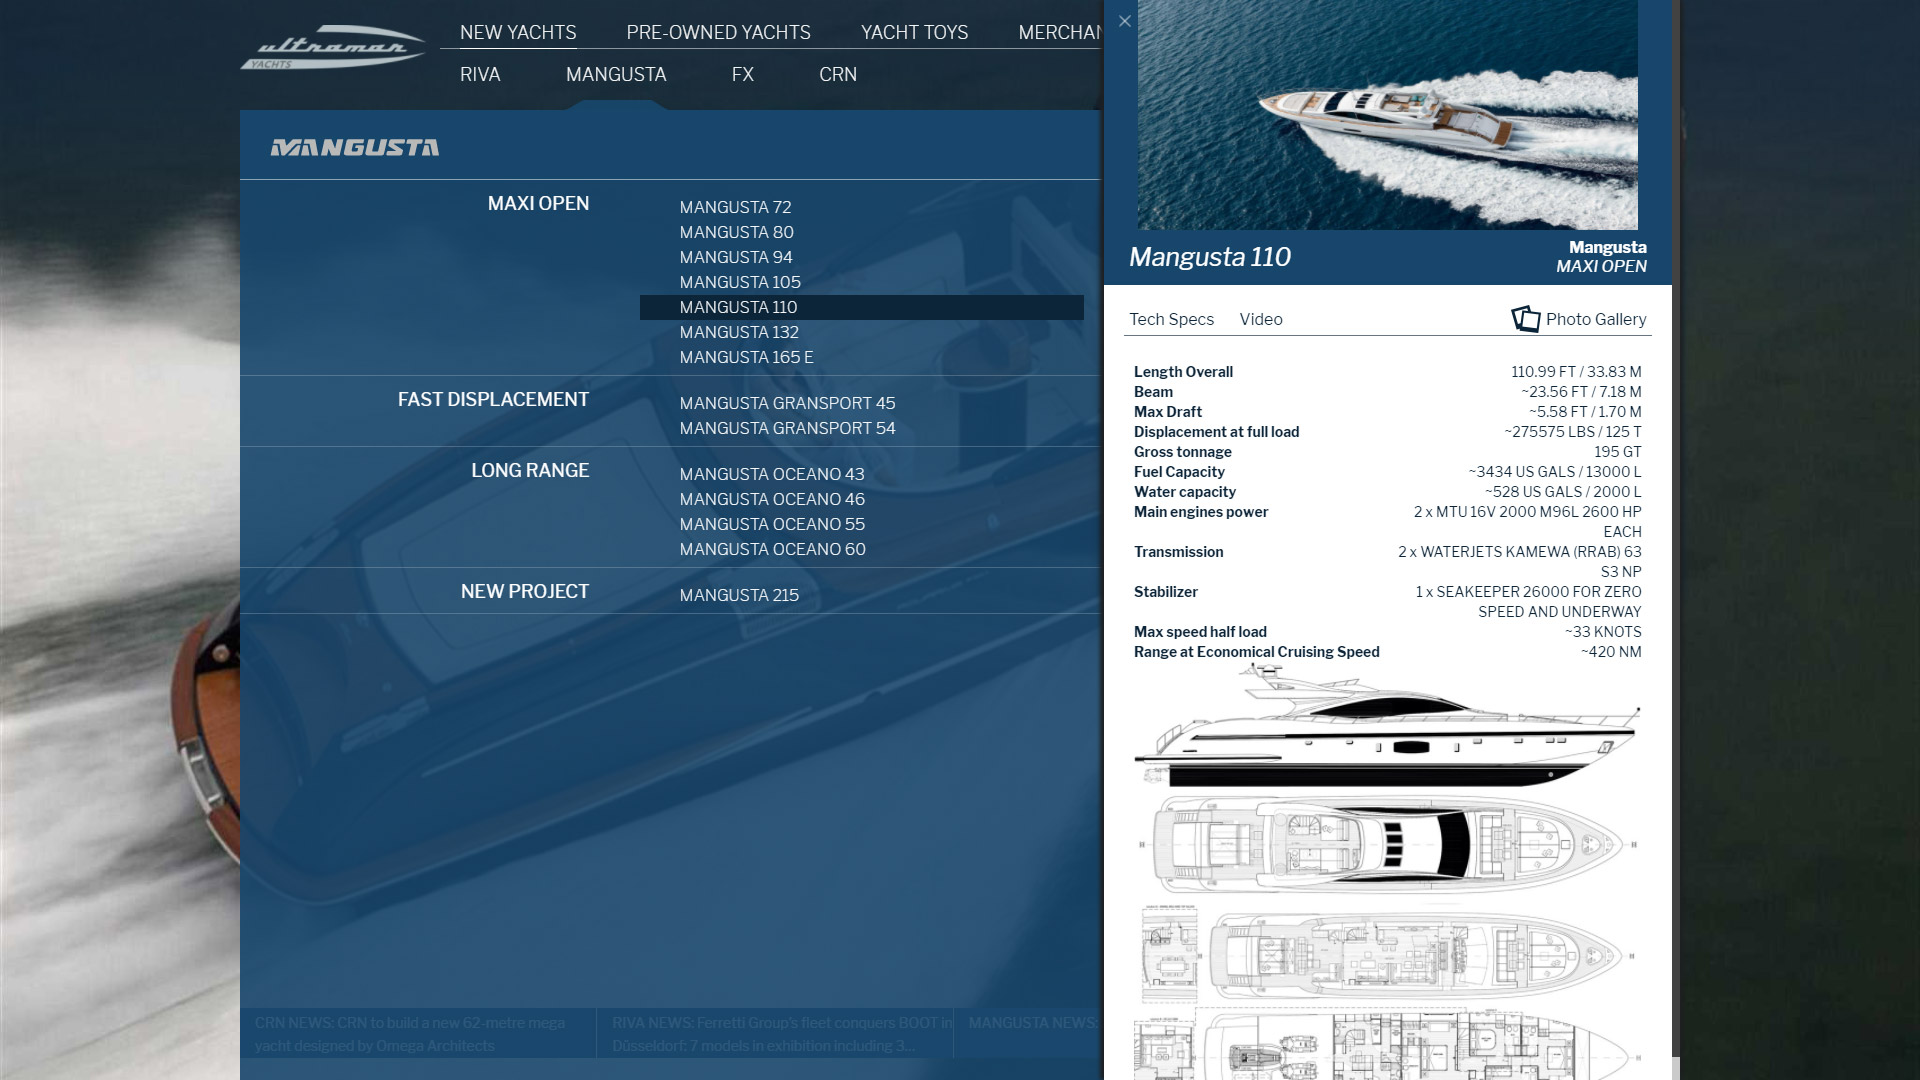
Task: Open the Yacht Toys menu
Action: 914,32
